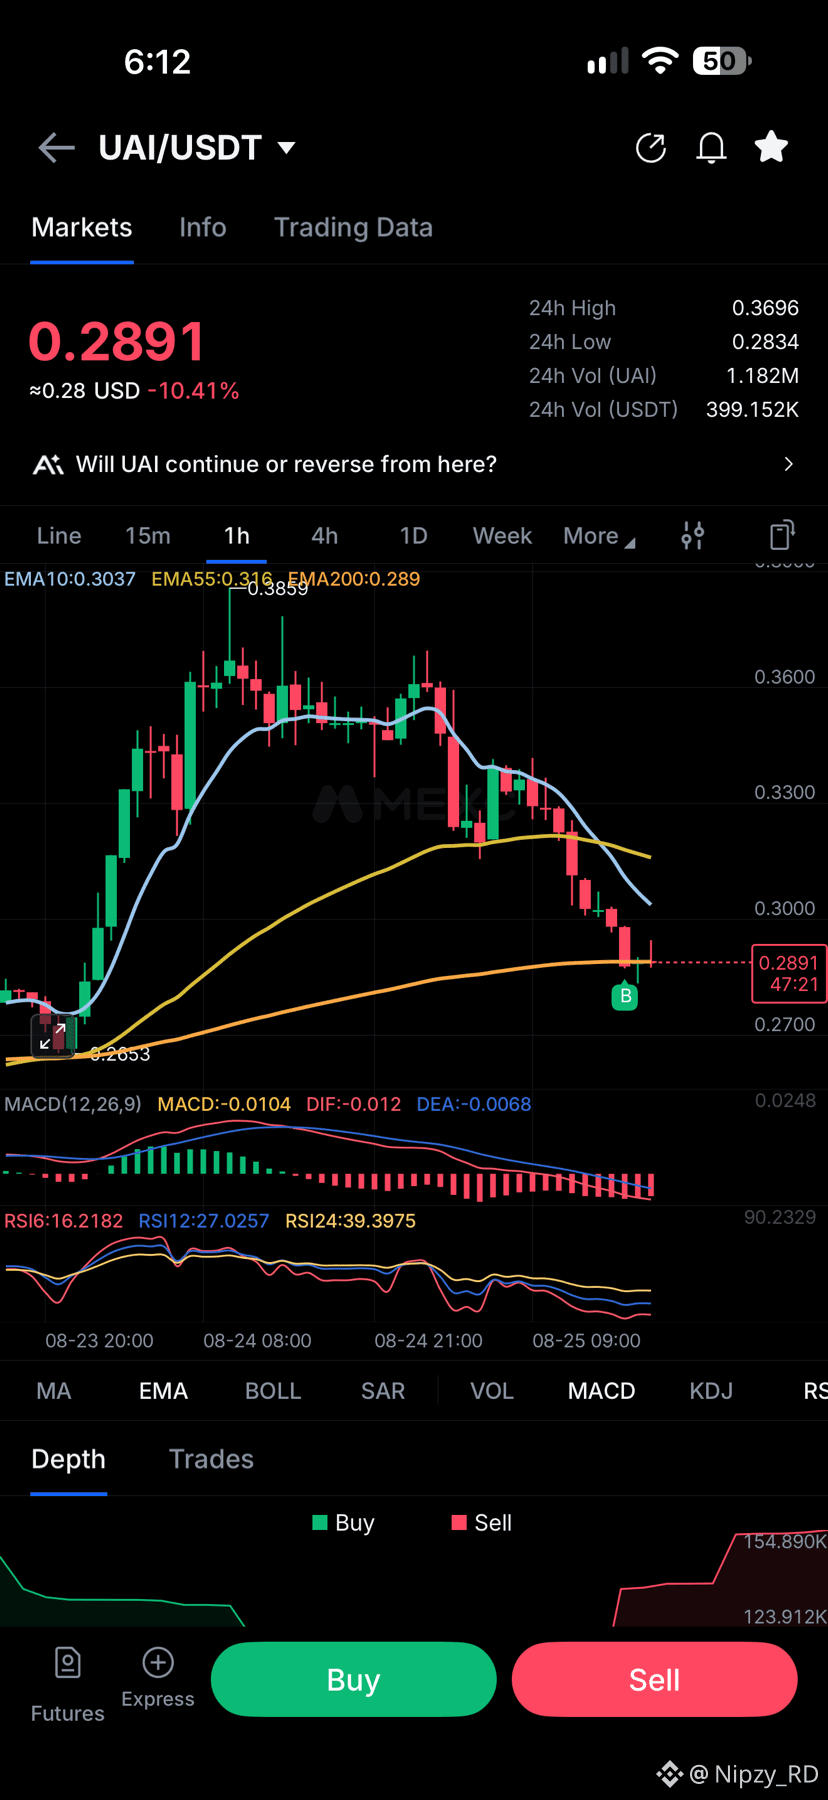
Task: Switch to the Trades tab
Action: (x=211, y=1459)
